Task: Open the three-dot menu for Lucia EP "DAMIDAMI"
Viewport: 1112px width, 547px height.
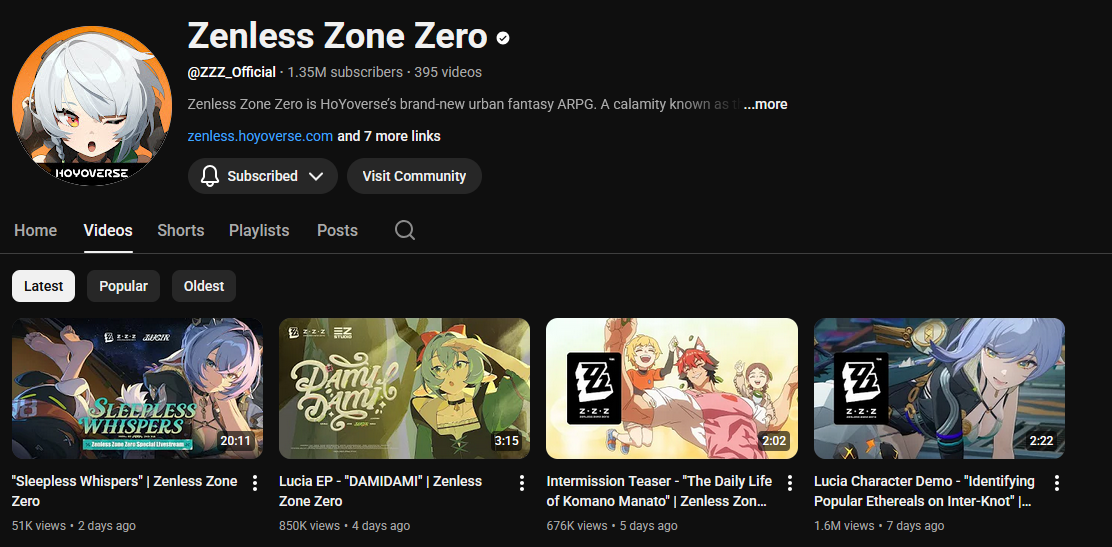Action: click(522, 483)
